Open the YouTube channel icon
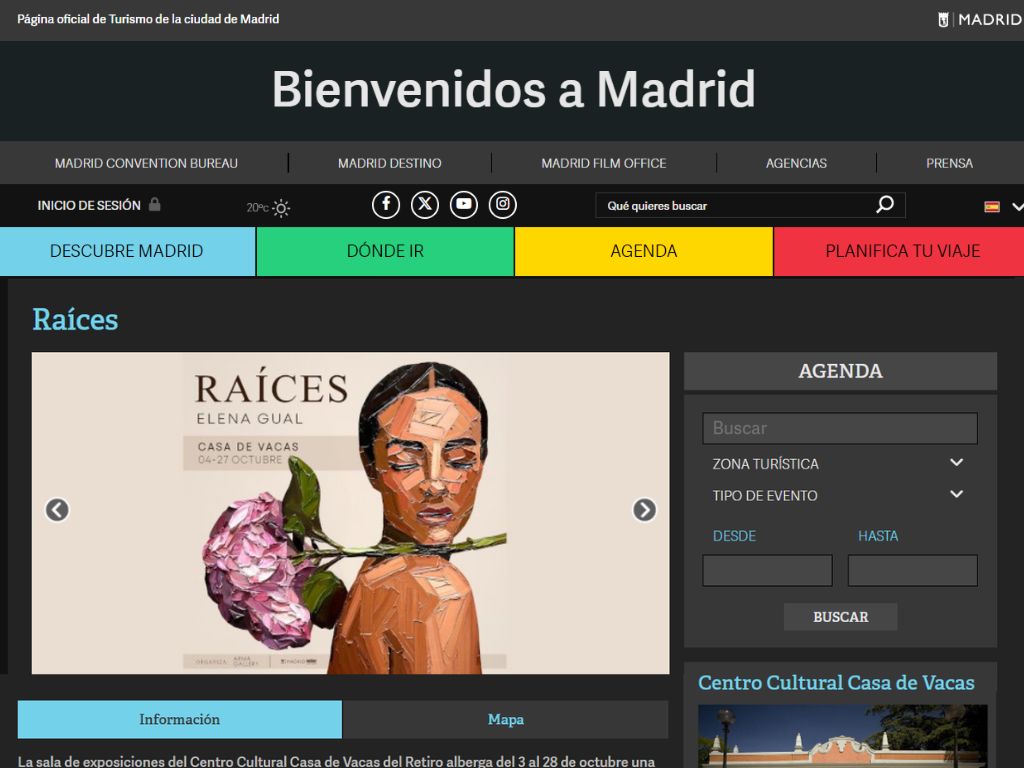Image resolution: width=1024 pixels, height=768 pixels. [463, 204]
